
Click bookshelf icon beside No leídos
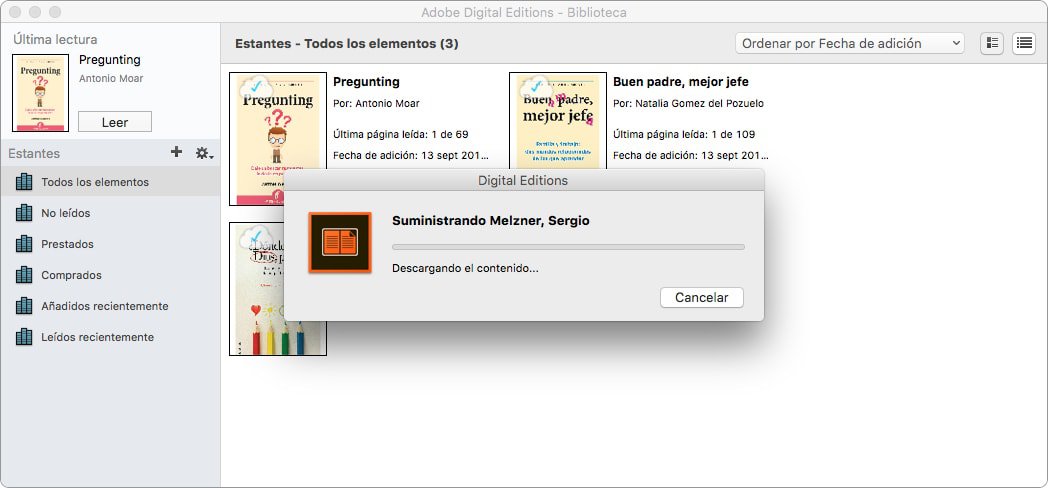(x=24, y=213)
